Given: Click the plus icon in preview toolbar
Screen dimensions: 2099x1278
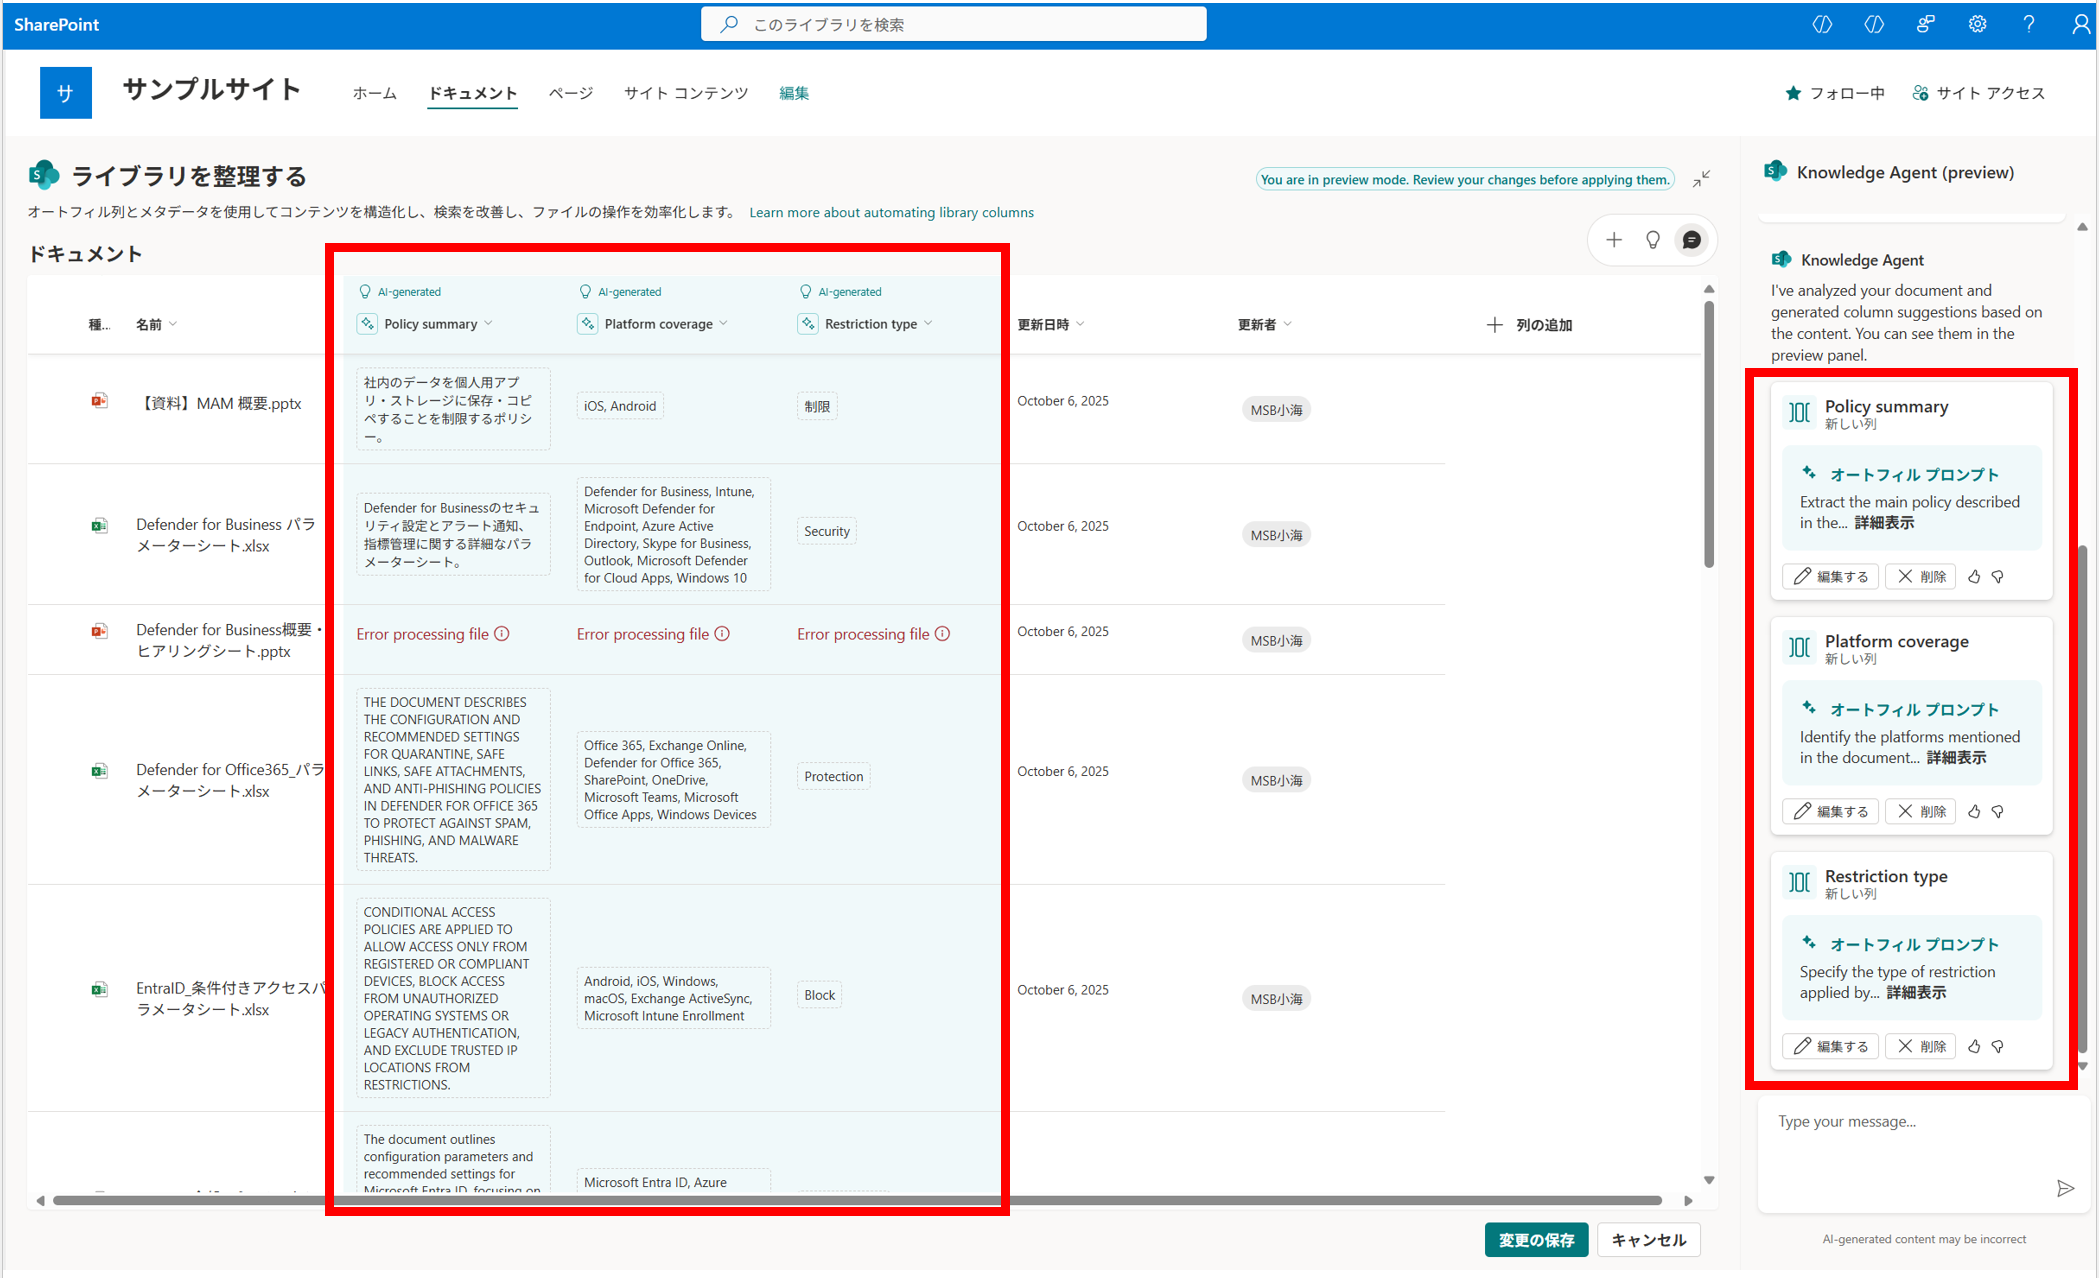Looking at the screenshot, I should point(1614,240).
